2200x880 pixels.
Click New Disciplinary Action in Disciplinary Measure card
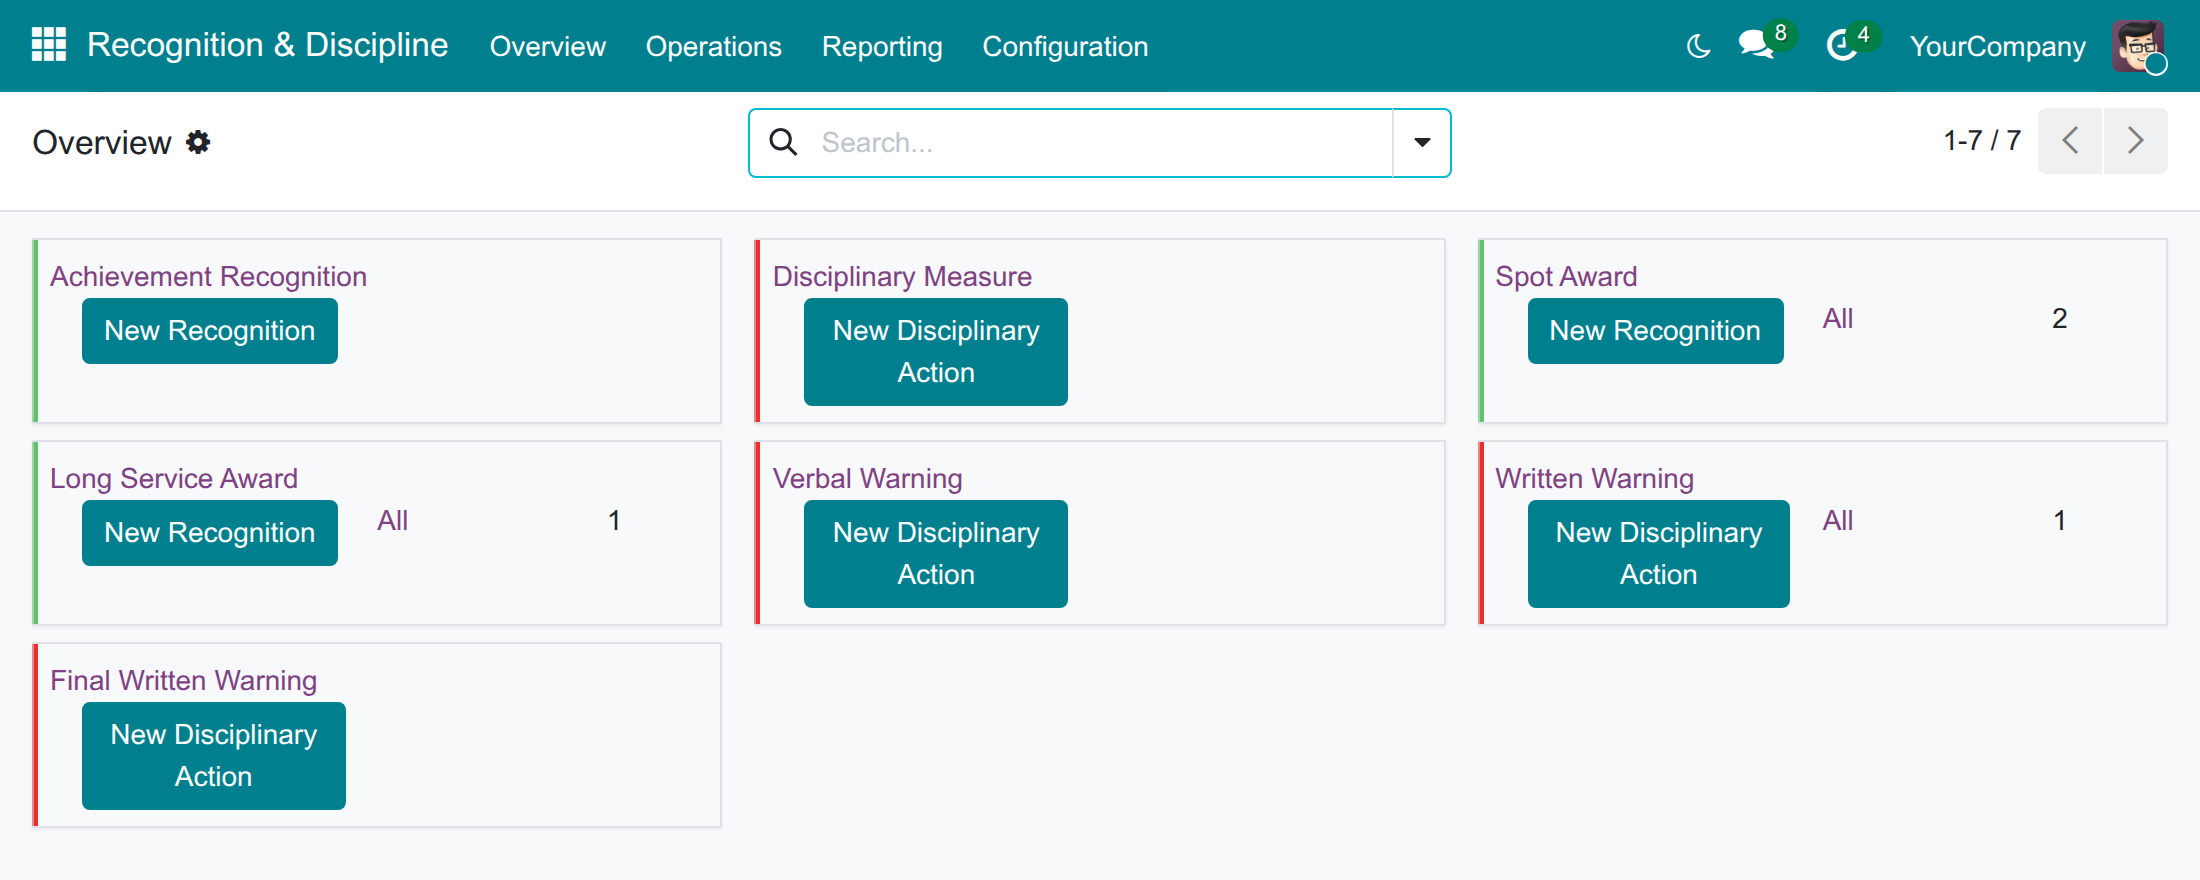click(936, 352)
